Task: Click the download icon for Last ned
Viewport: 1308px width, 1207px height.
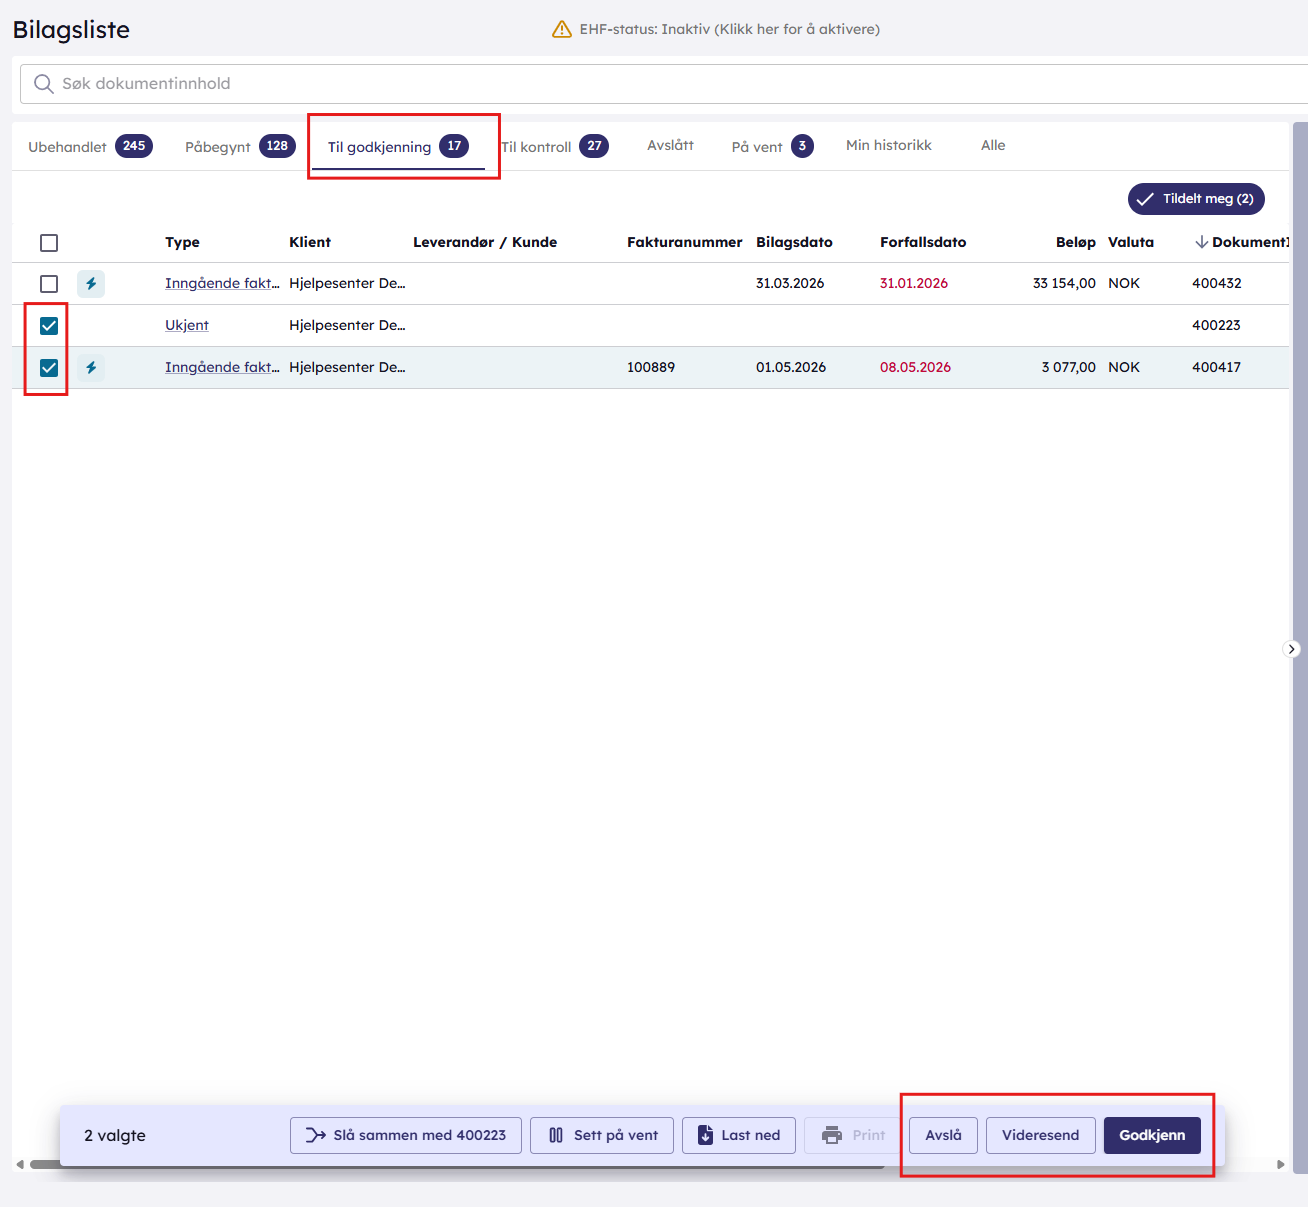Action: [706, 1135]
